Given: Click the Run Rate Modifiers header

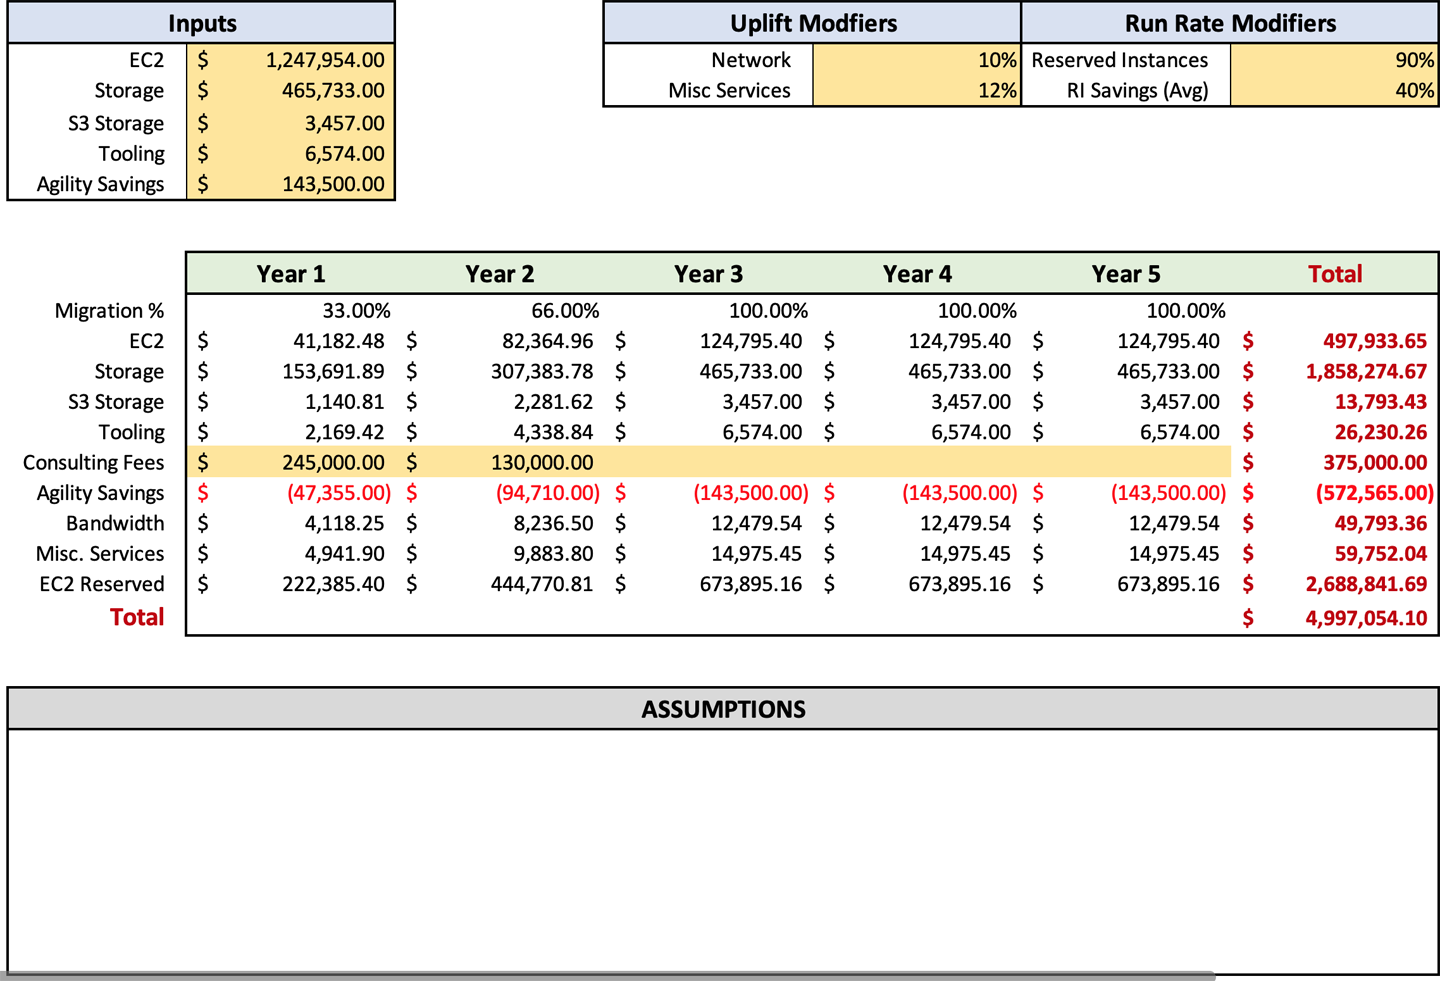Looking at the screenshot, I should [x=1230, y=23].
